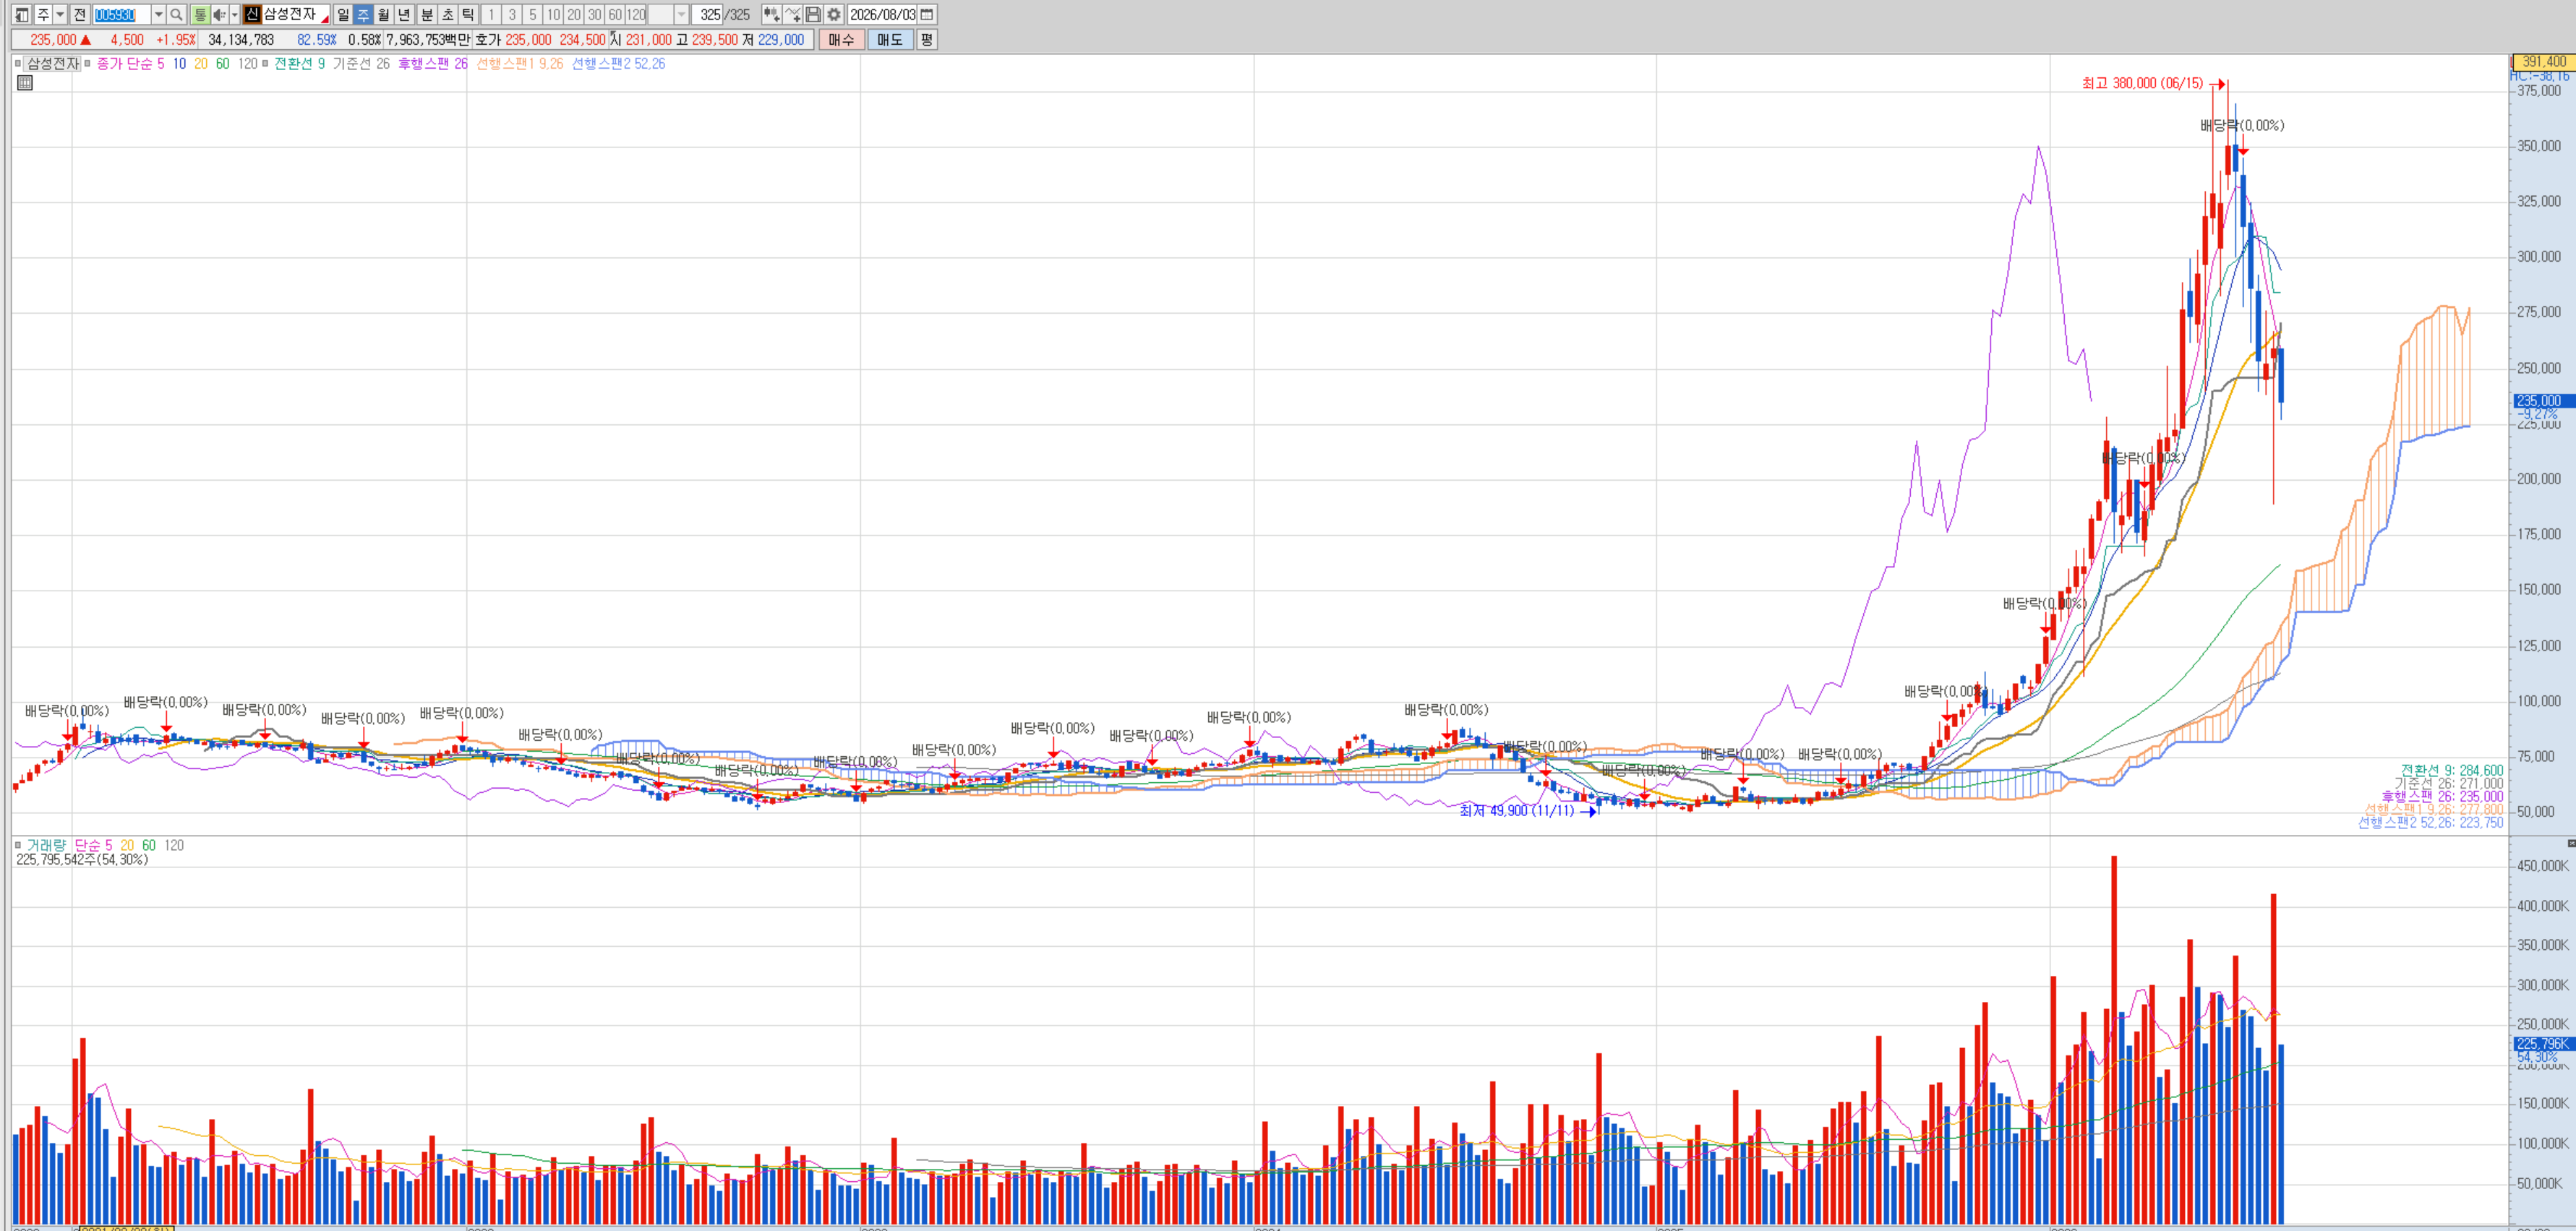Click the add indicator line icon
Image resolution: width=2576 pixels, height=1231 pixels.
(x=792, y=14)
